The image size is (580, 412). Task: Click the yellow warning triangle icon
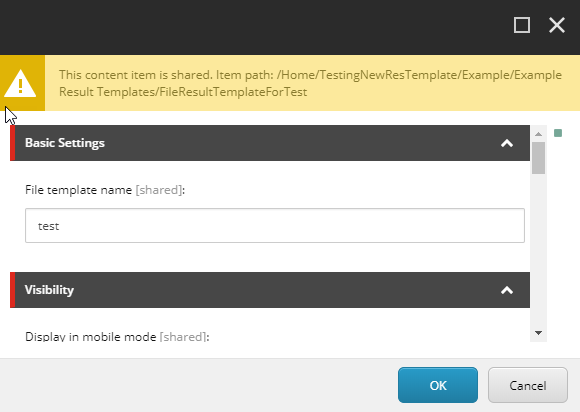point(22,83)
